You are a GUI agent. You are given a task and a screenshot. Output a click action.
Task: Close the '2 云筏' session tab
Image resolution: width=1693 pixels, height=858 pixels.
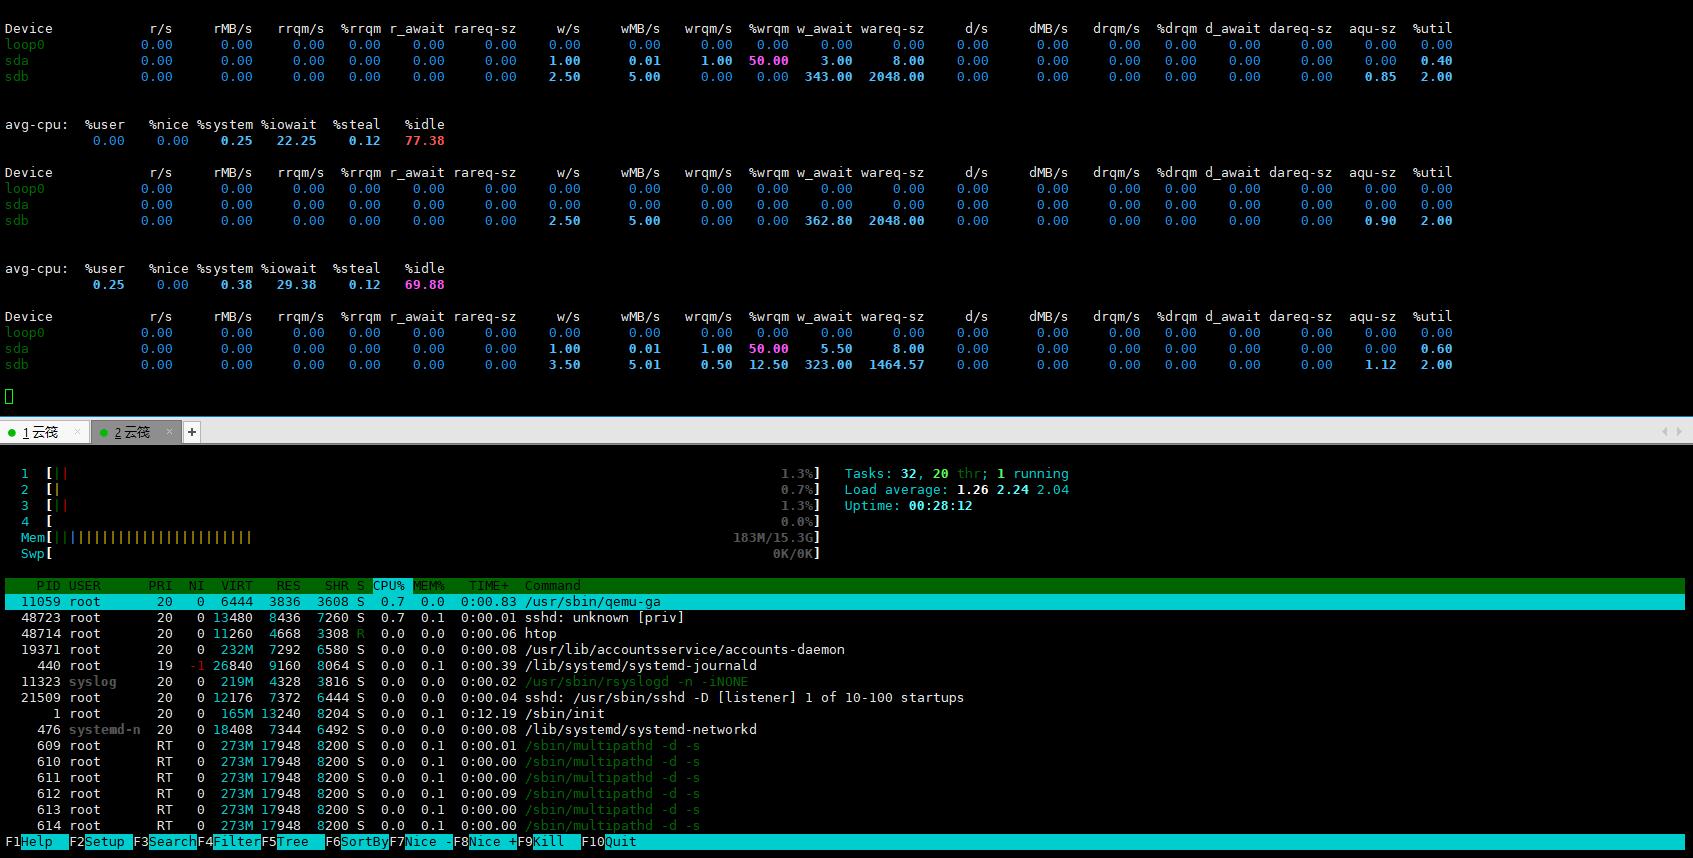pos(169,432)
